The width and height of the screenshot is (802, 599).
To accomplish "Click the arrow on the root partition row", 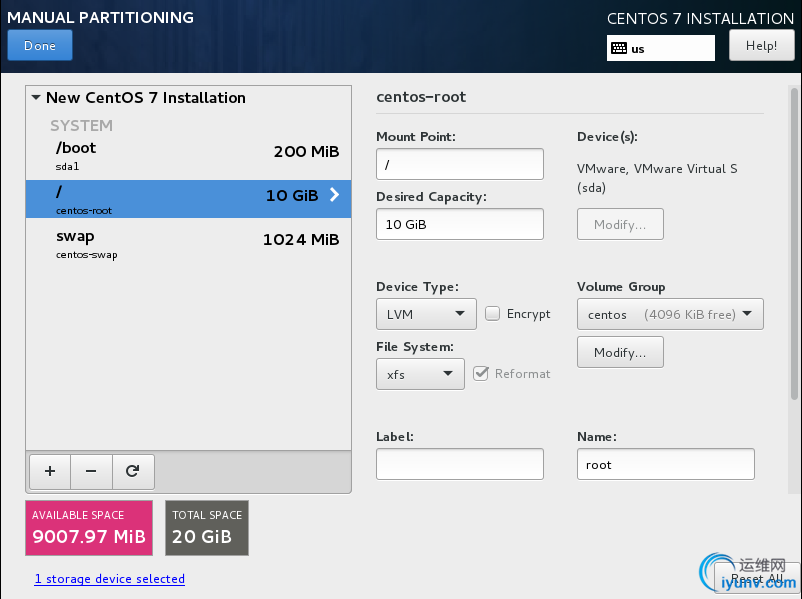I will tap(335, 194).
